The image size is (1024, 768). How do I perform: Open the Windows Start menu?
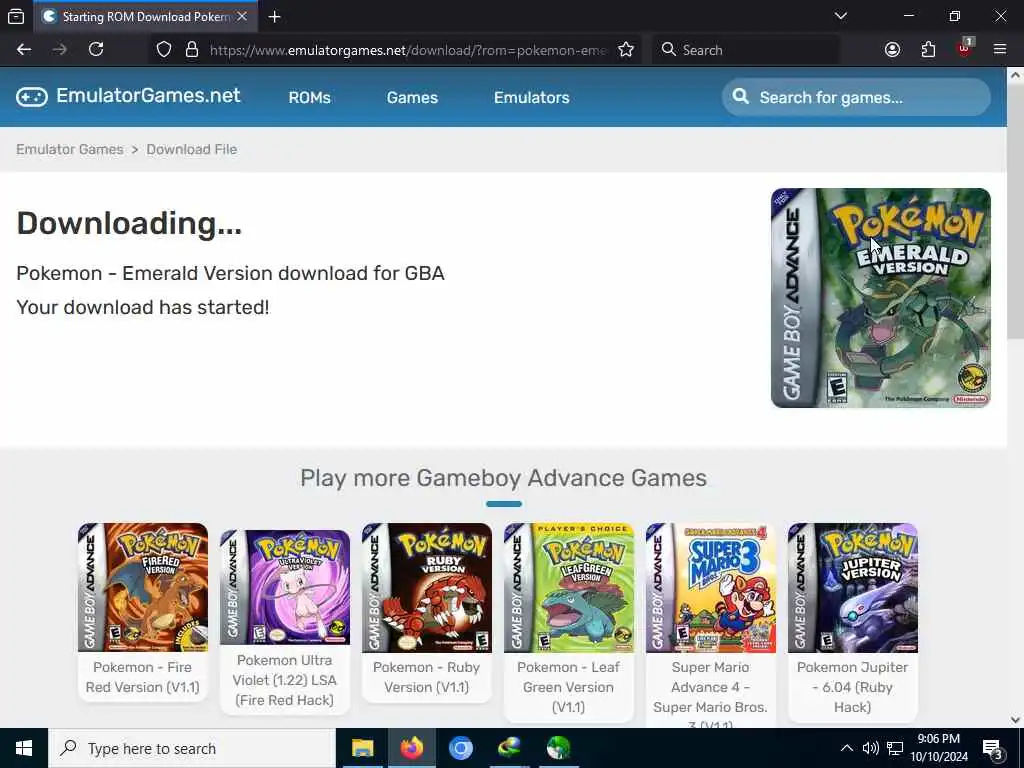point(24,748)
